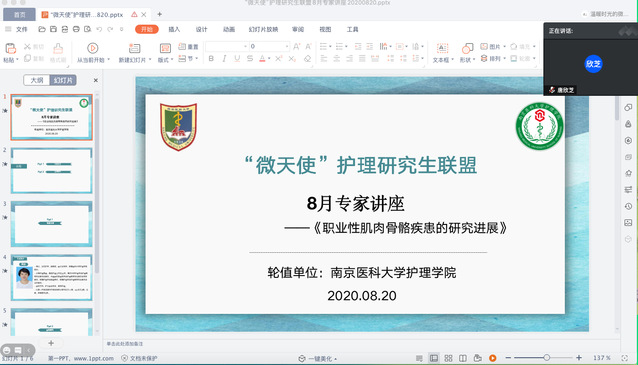Click the 新建幻灯片 new slide icon
638x365 pixels.
(134, 48)
